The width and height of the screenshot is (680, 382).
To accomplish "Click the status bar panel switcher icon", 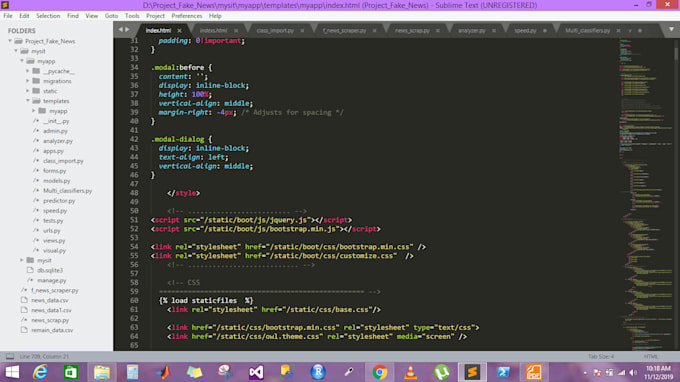I will click(x=10, y=356).
